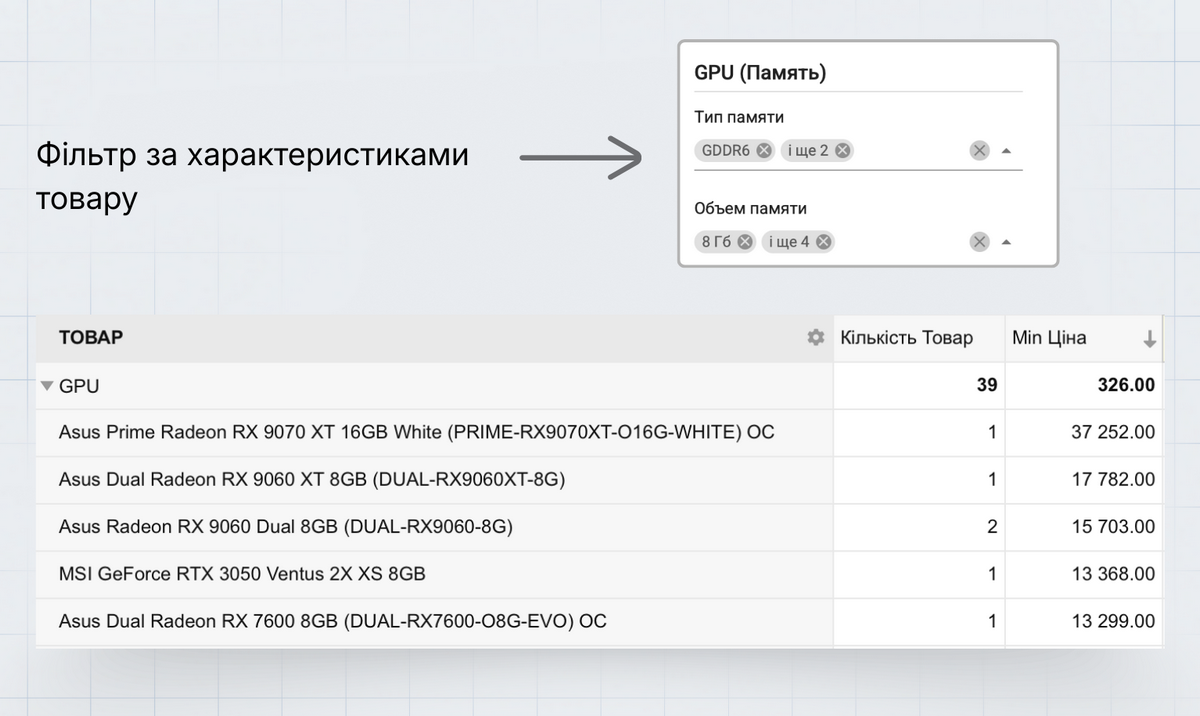
Task: Select MSI GeForce RTX 3050 Ventus row
Action: point(242,574)
